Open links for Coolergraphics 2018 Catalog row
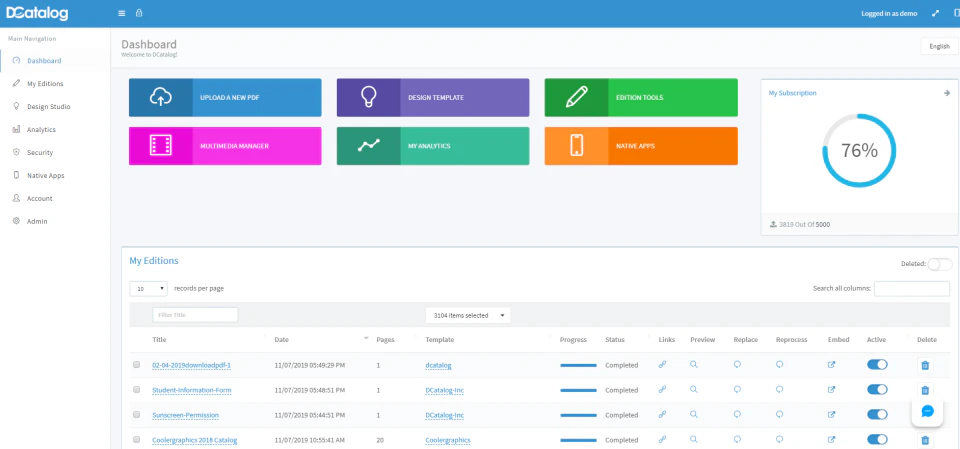960x449 pixels. (662, 440)
